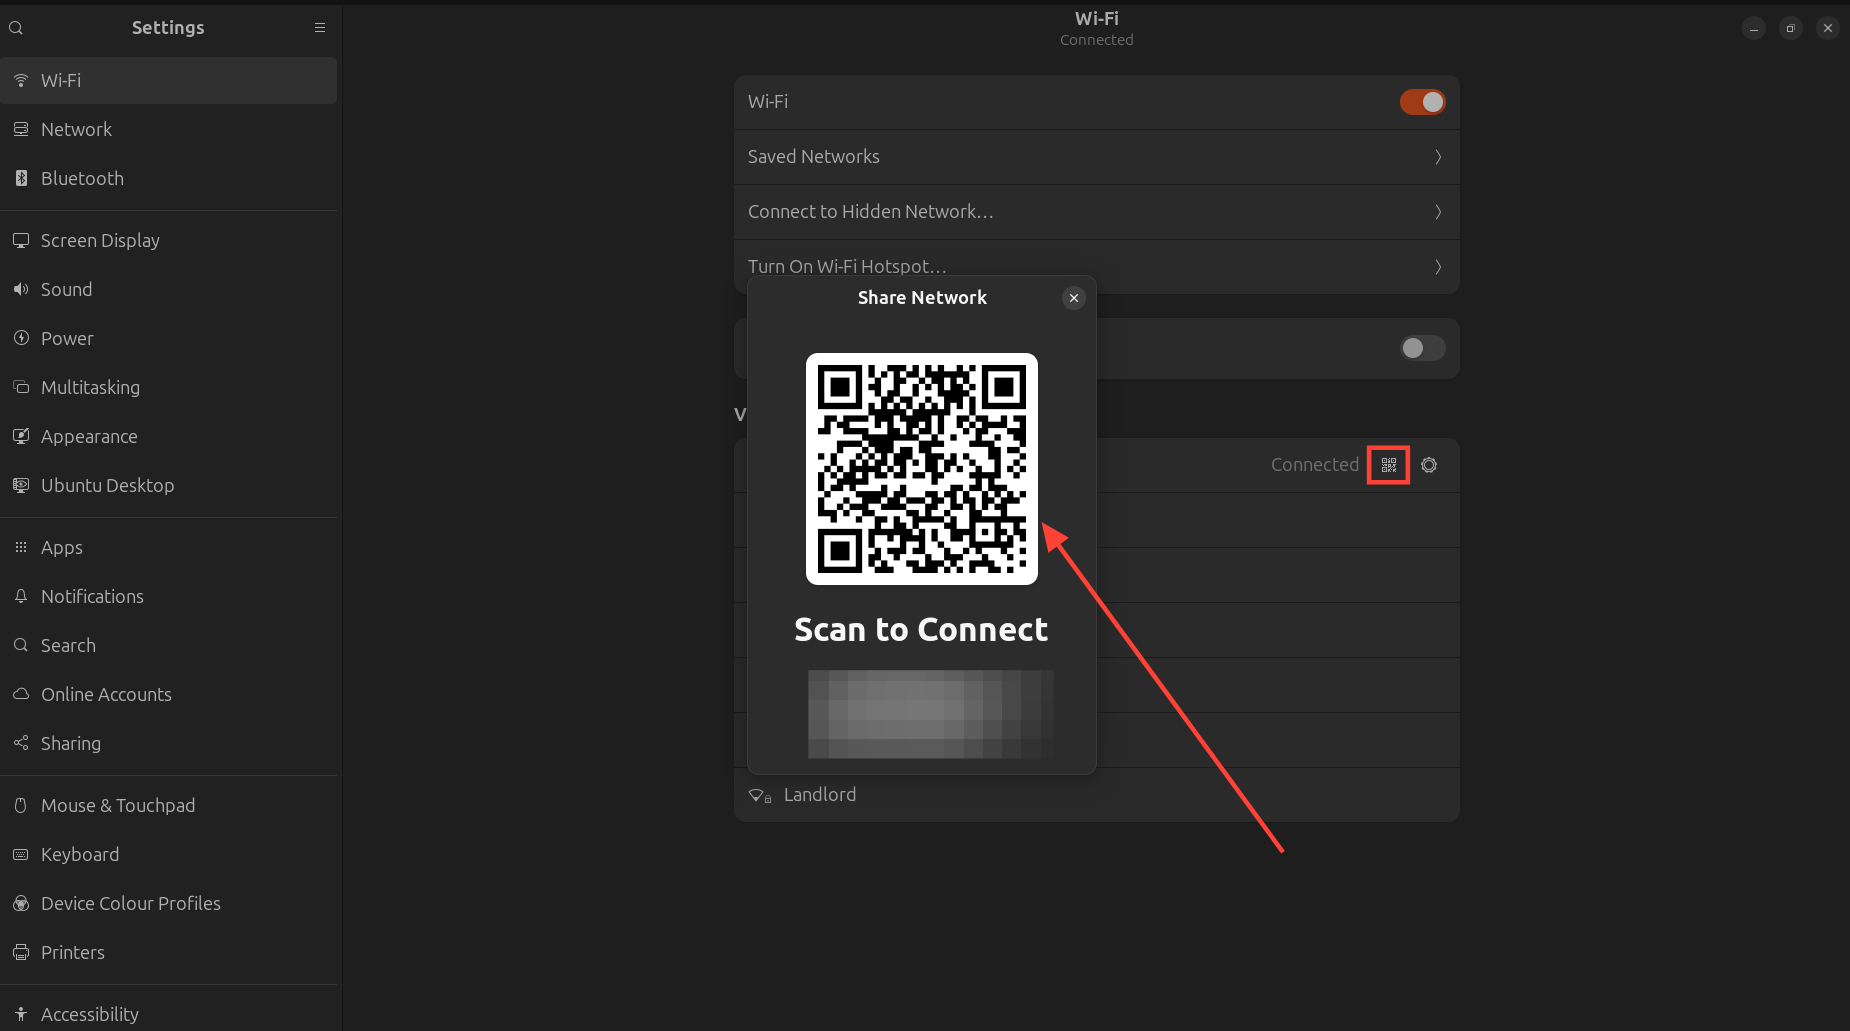Click the Search magnifier icon in sidebar list
The height and width of the screenshot is (1031, 1850).
pos(21,645)
